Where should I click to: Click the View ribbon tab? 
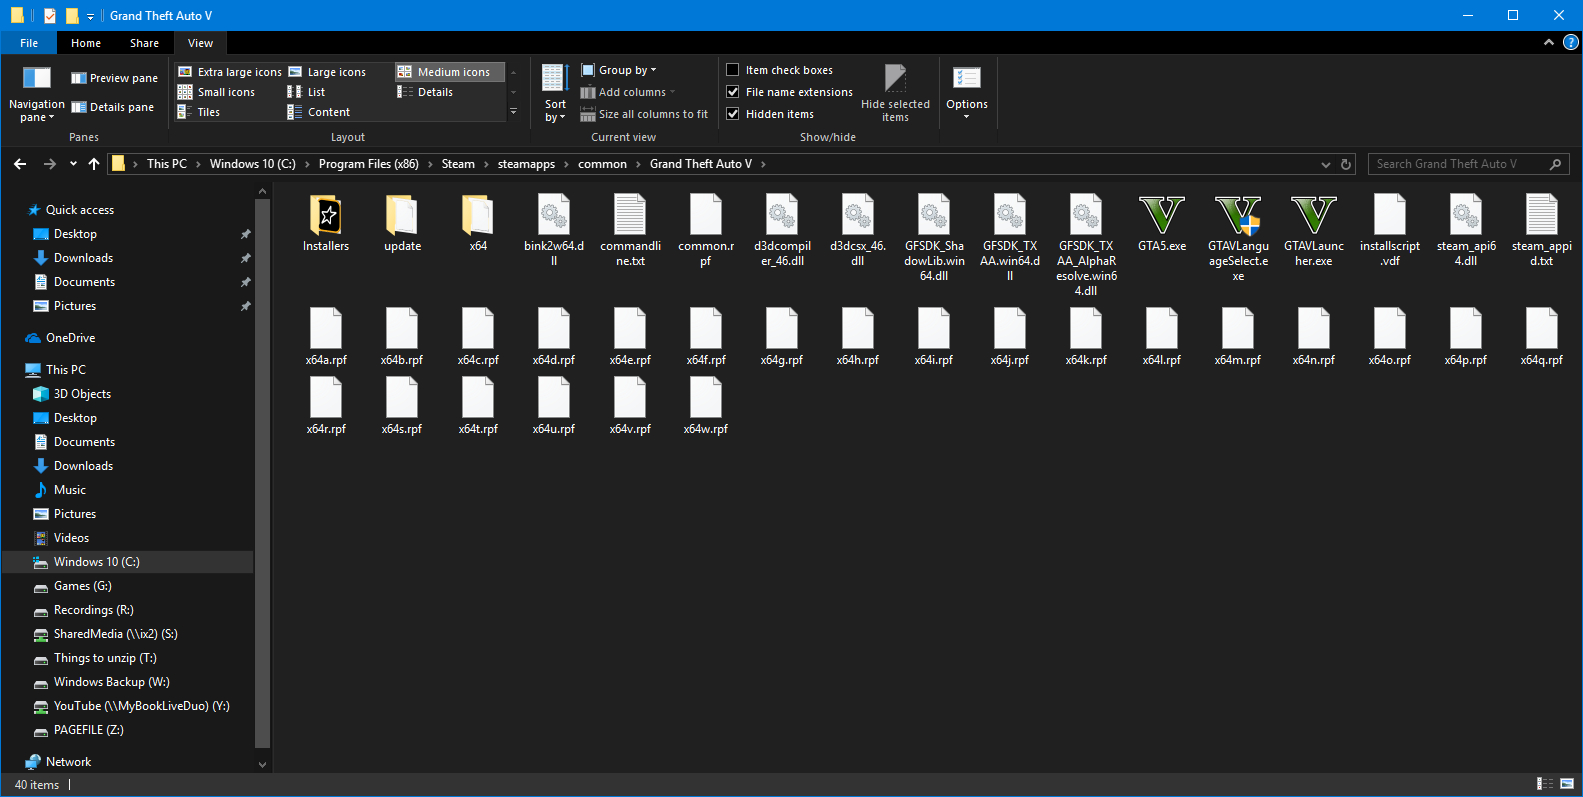[x=200, y=43]
